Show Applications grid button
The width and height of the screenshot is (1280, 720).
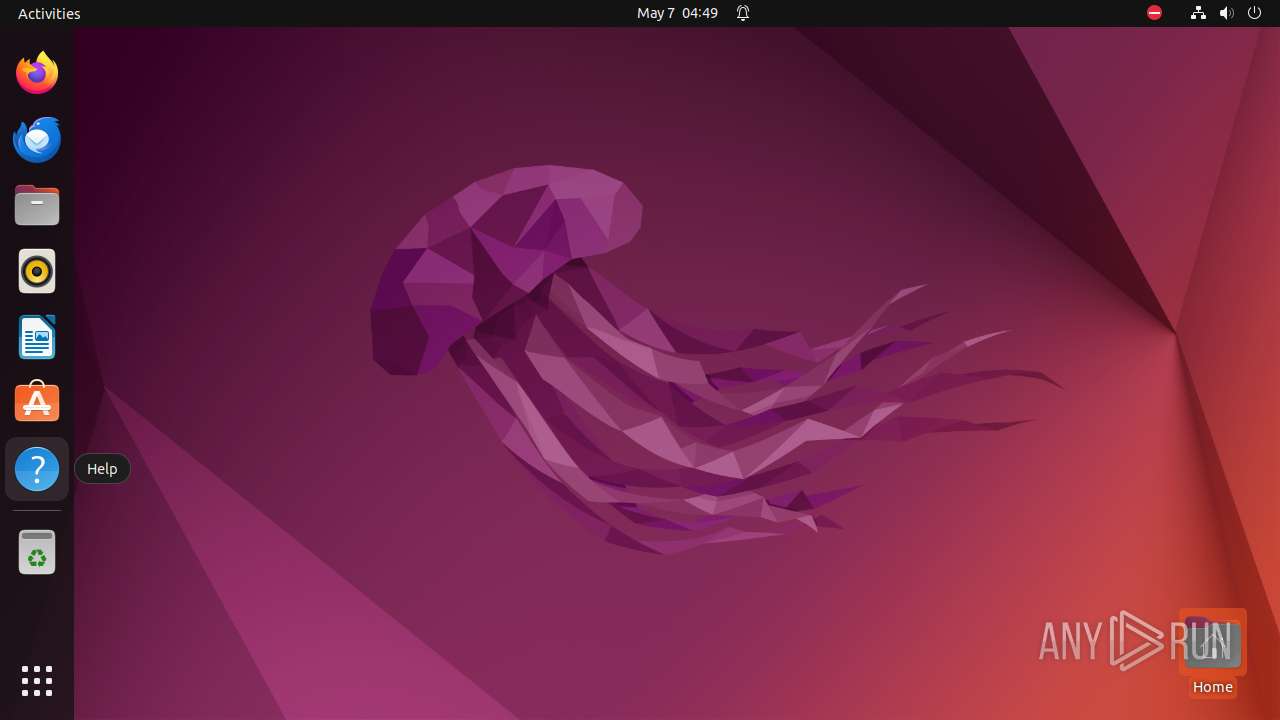click(37, 681)
